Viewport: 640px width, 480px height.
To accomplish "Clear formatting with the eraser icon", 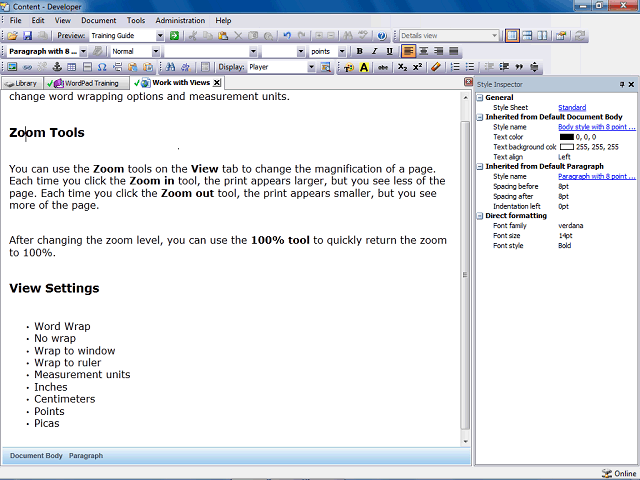I will [x=436, y=67].
